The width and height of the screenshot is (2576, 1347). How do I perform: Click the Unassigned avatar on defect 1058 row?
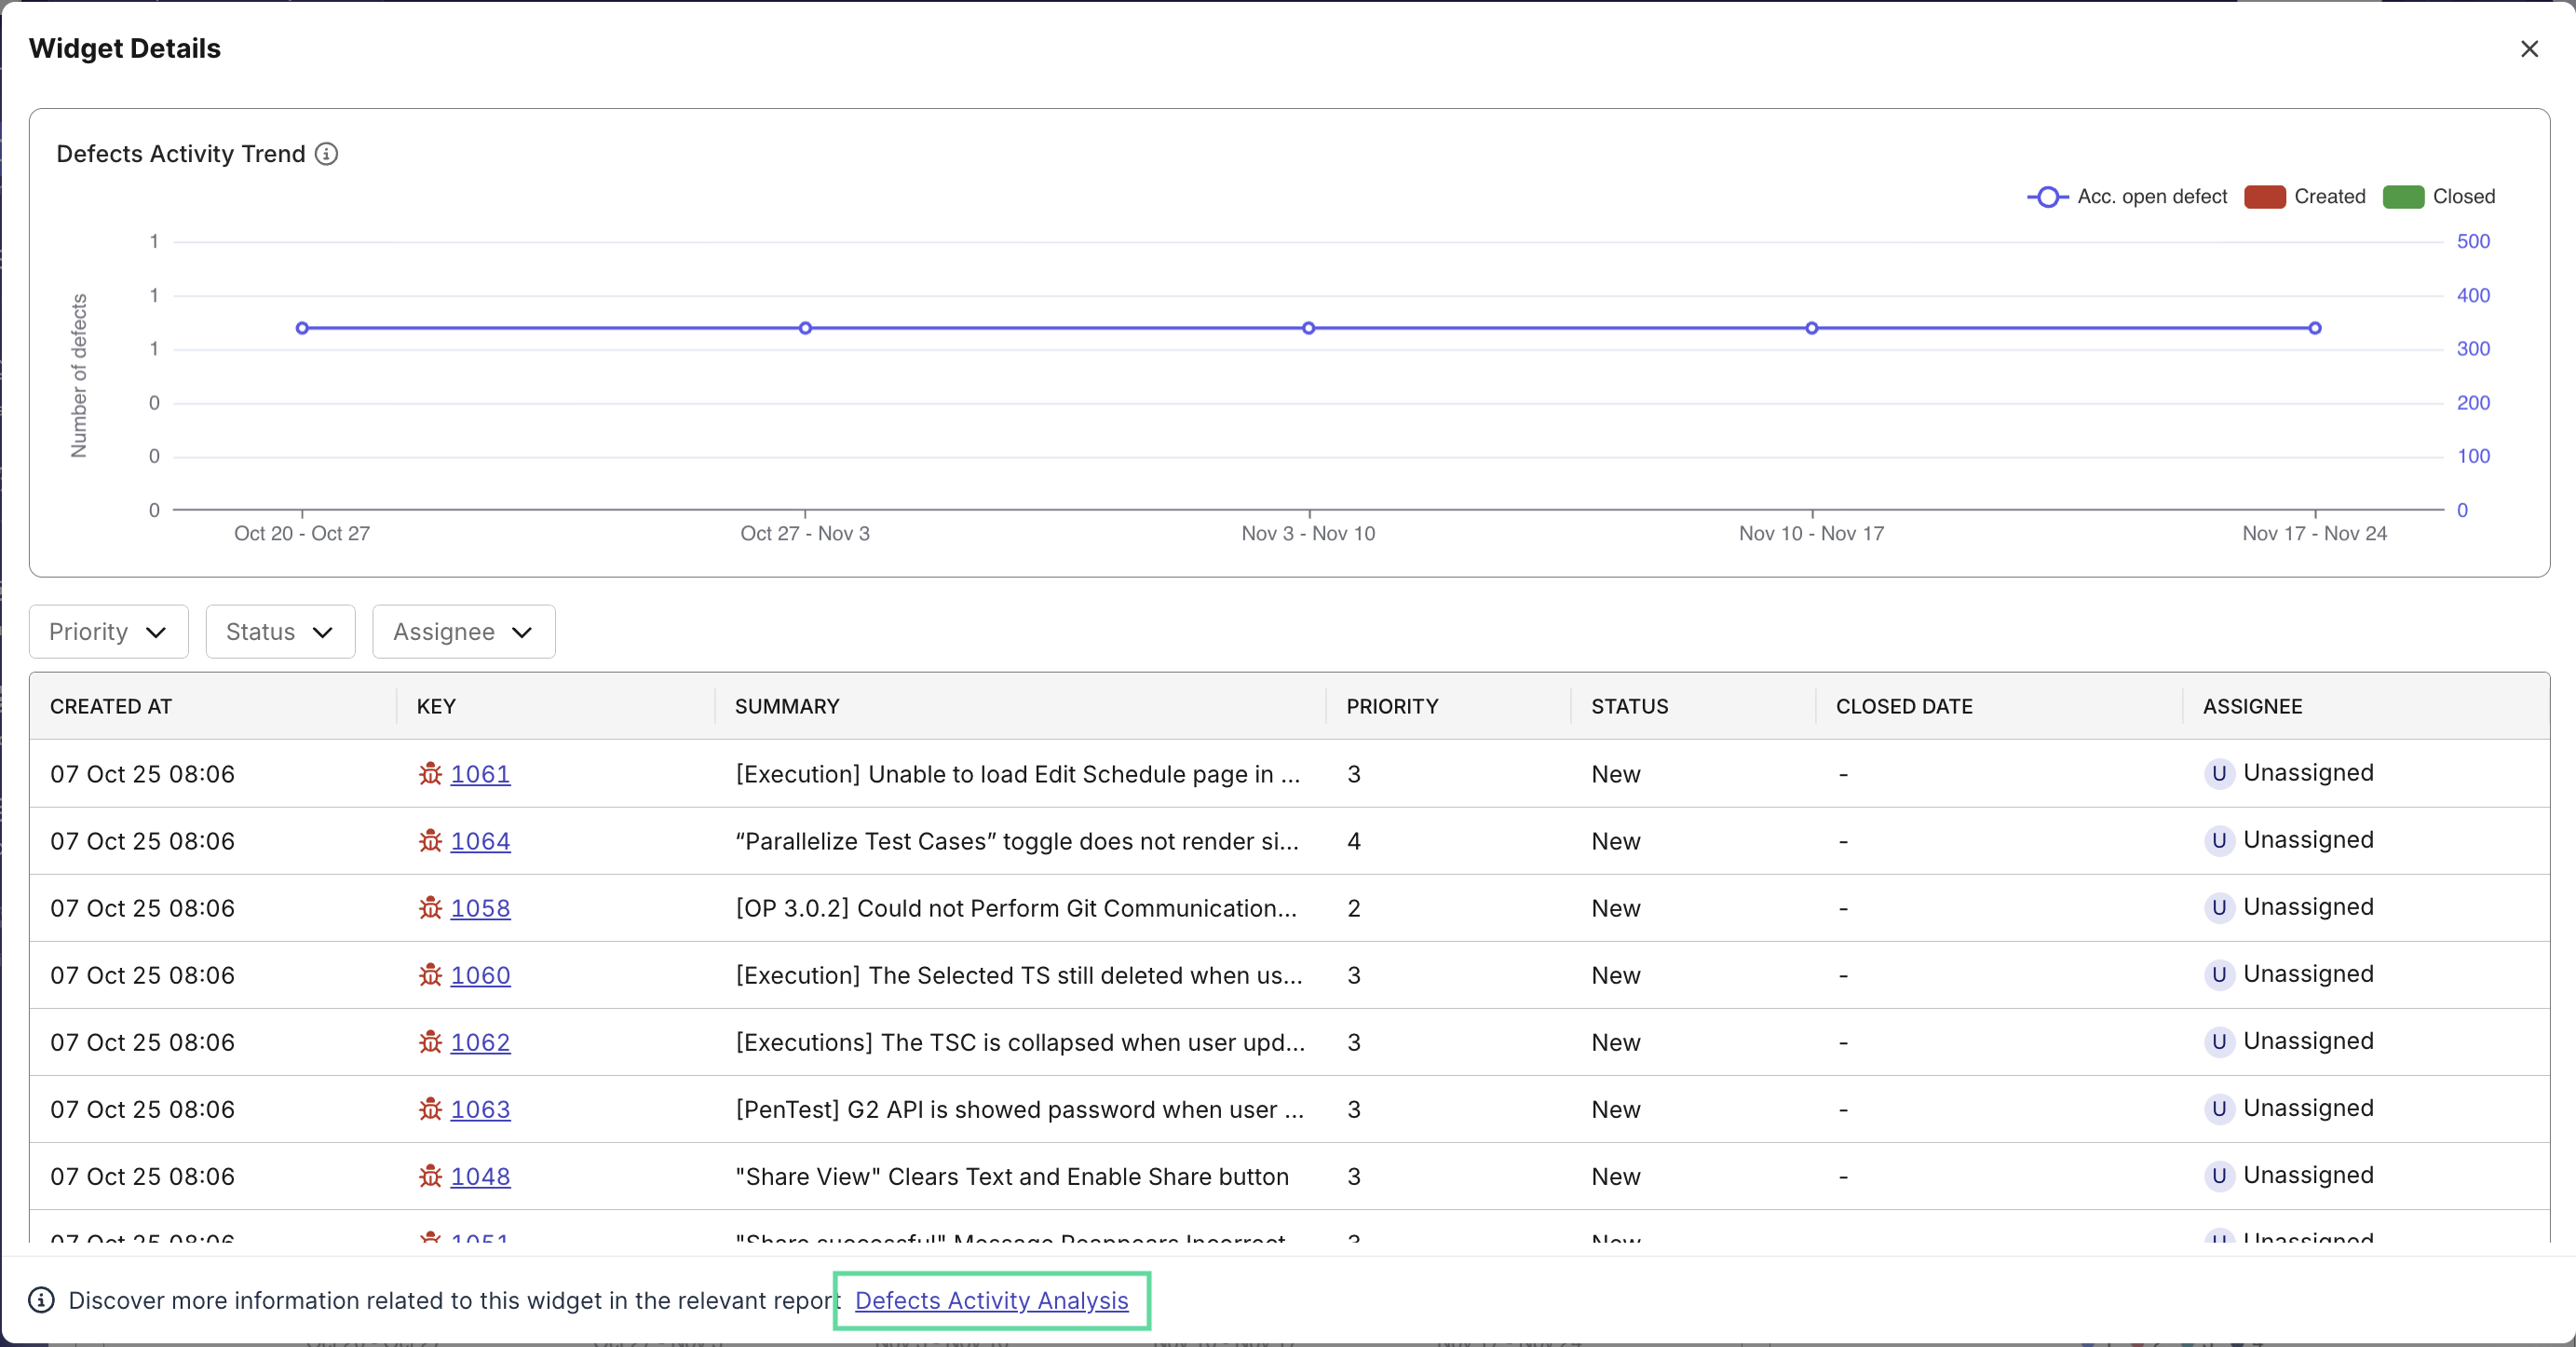2220,908
